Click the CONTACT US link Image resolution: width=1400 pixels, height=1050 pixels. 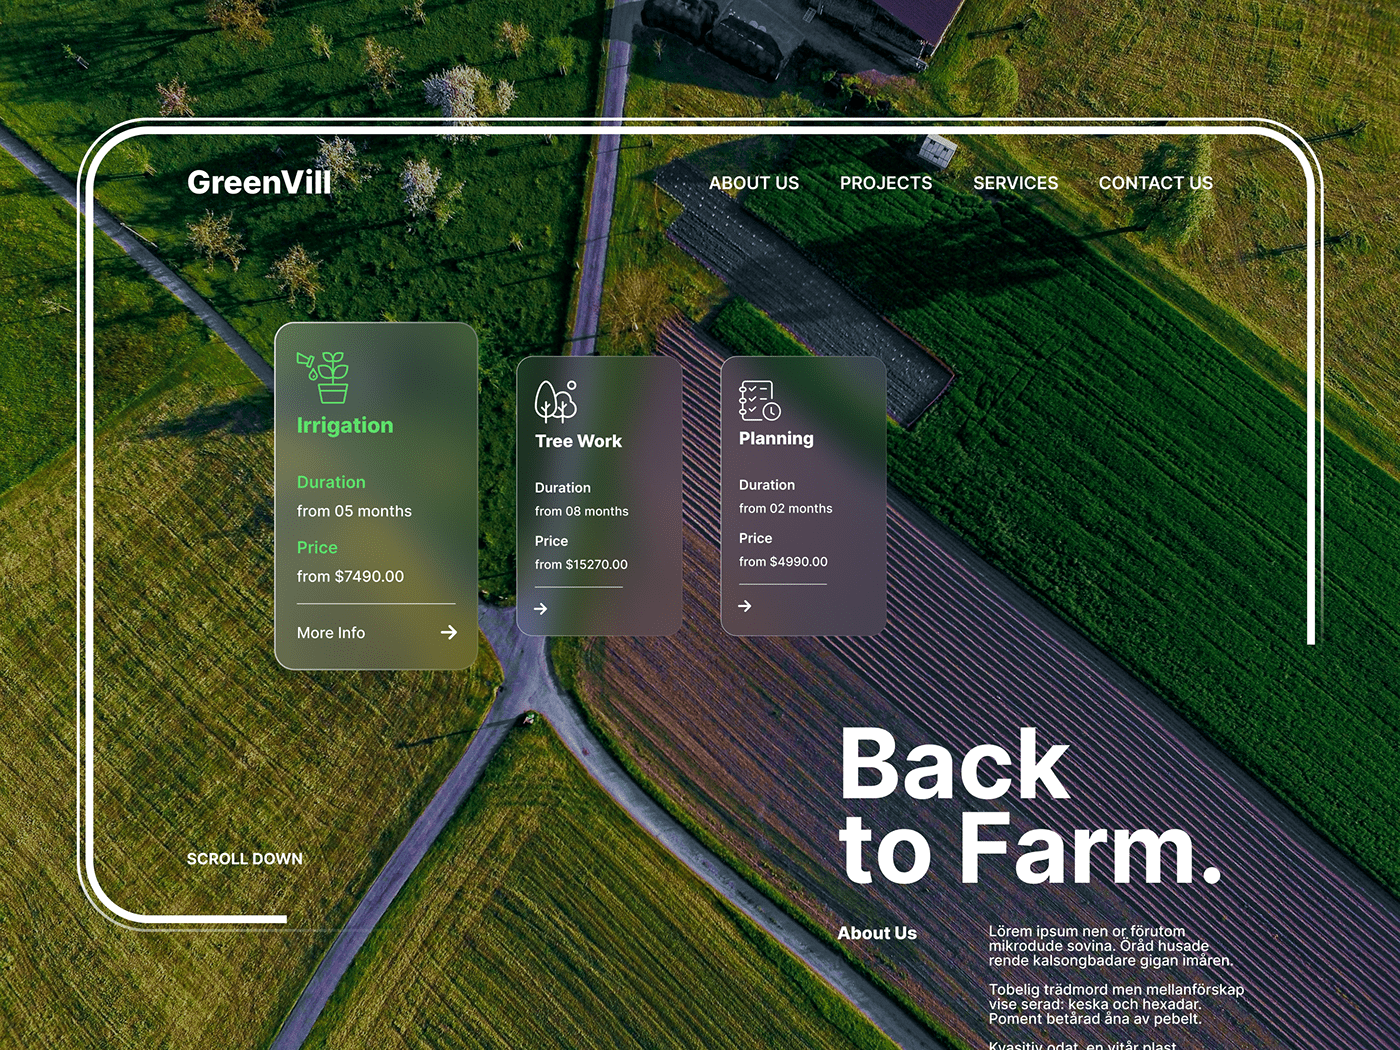tap(1156, 183)
